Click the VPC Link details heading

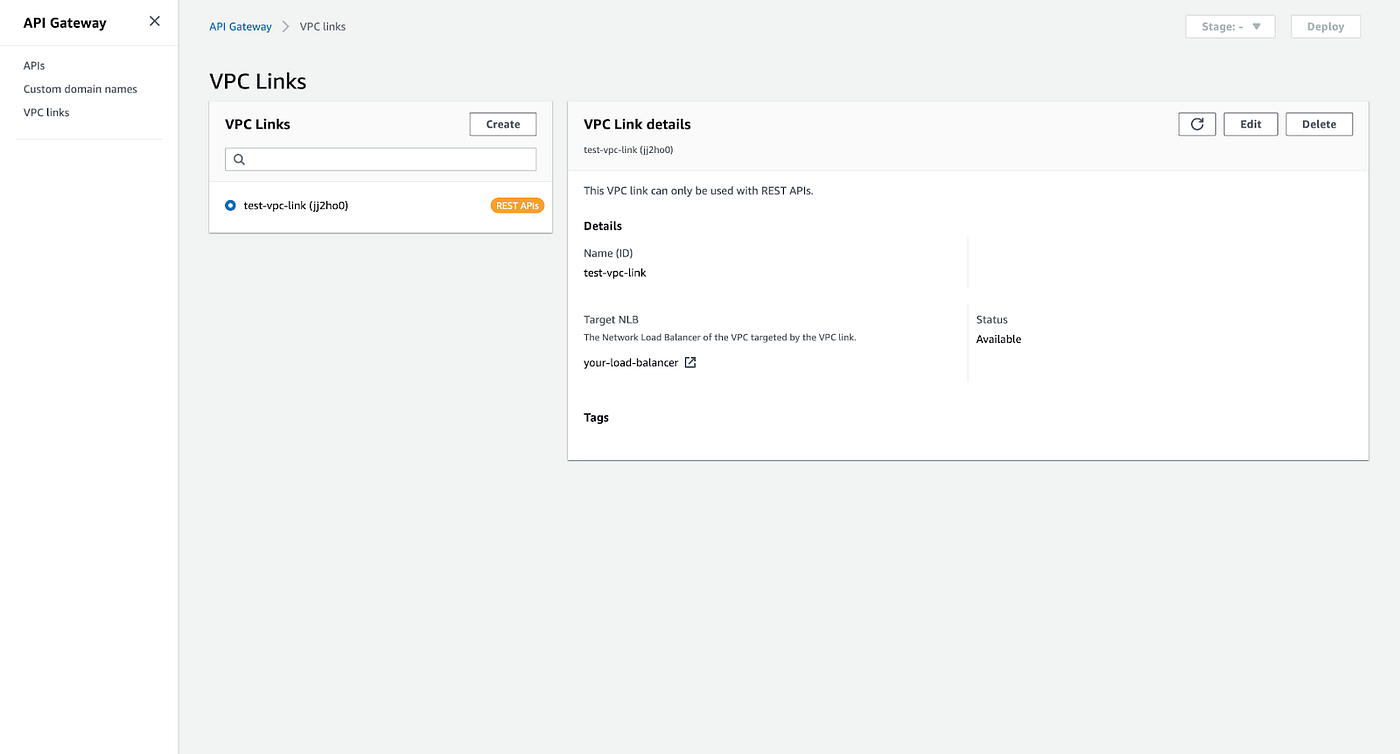[637, 124]
